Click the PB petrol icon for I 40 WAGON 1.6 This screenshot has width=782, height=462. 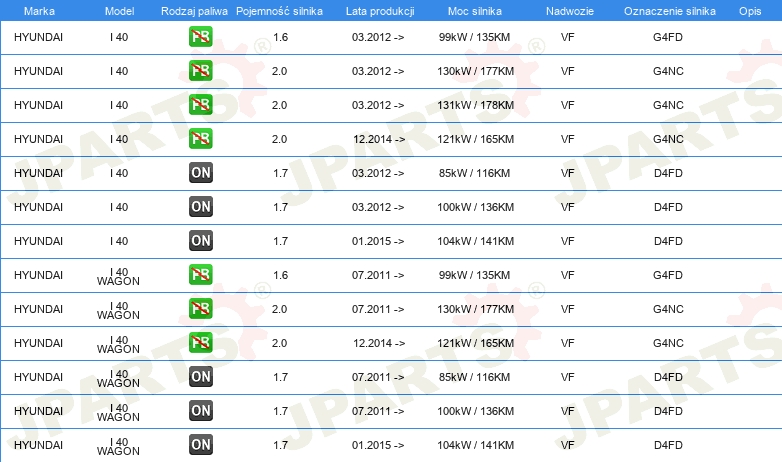[200, 275]
